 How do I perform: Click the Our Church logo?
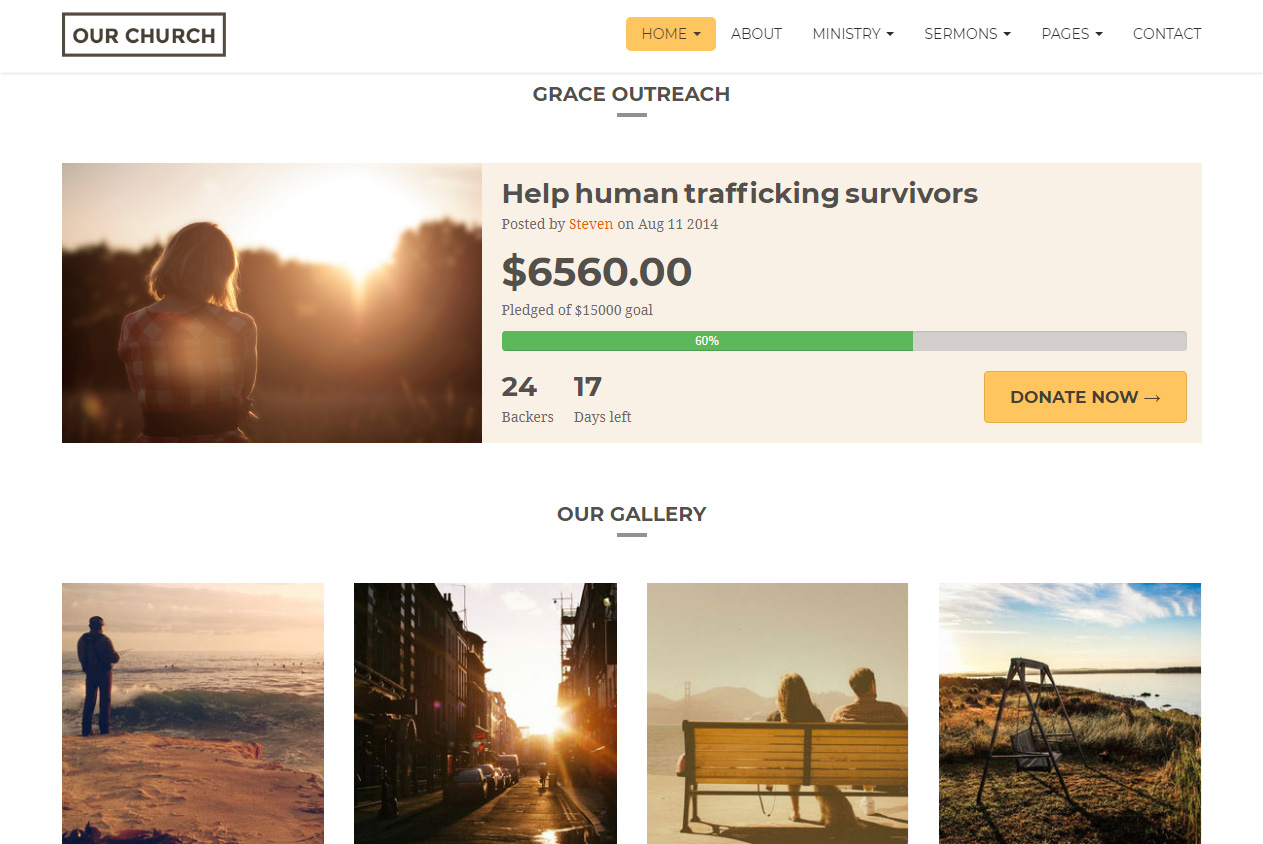(x=144, y=35)
